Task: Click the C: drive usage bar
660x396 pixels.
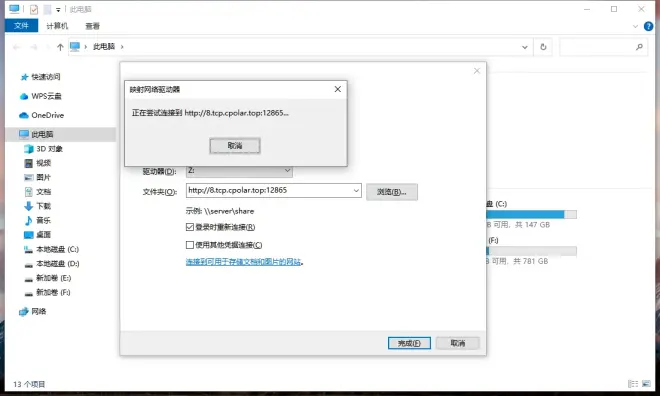Action: 532,214
